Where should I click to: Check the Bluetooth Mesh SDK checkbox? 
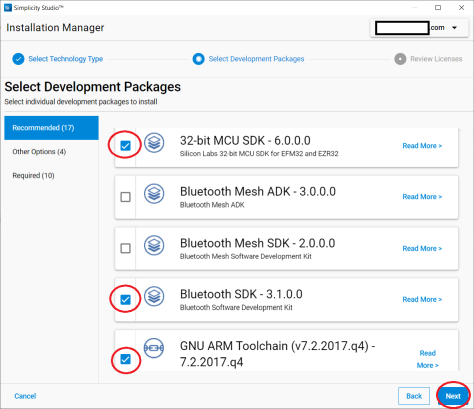click(125, 248)
